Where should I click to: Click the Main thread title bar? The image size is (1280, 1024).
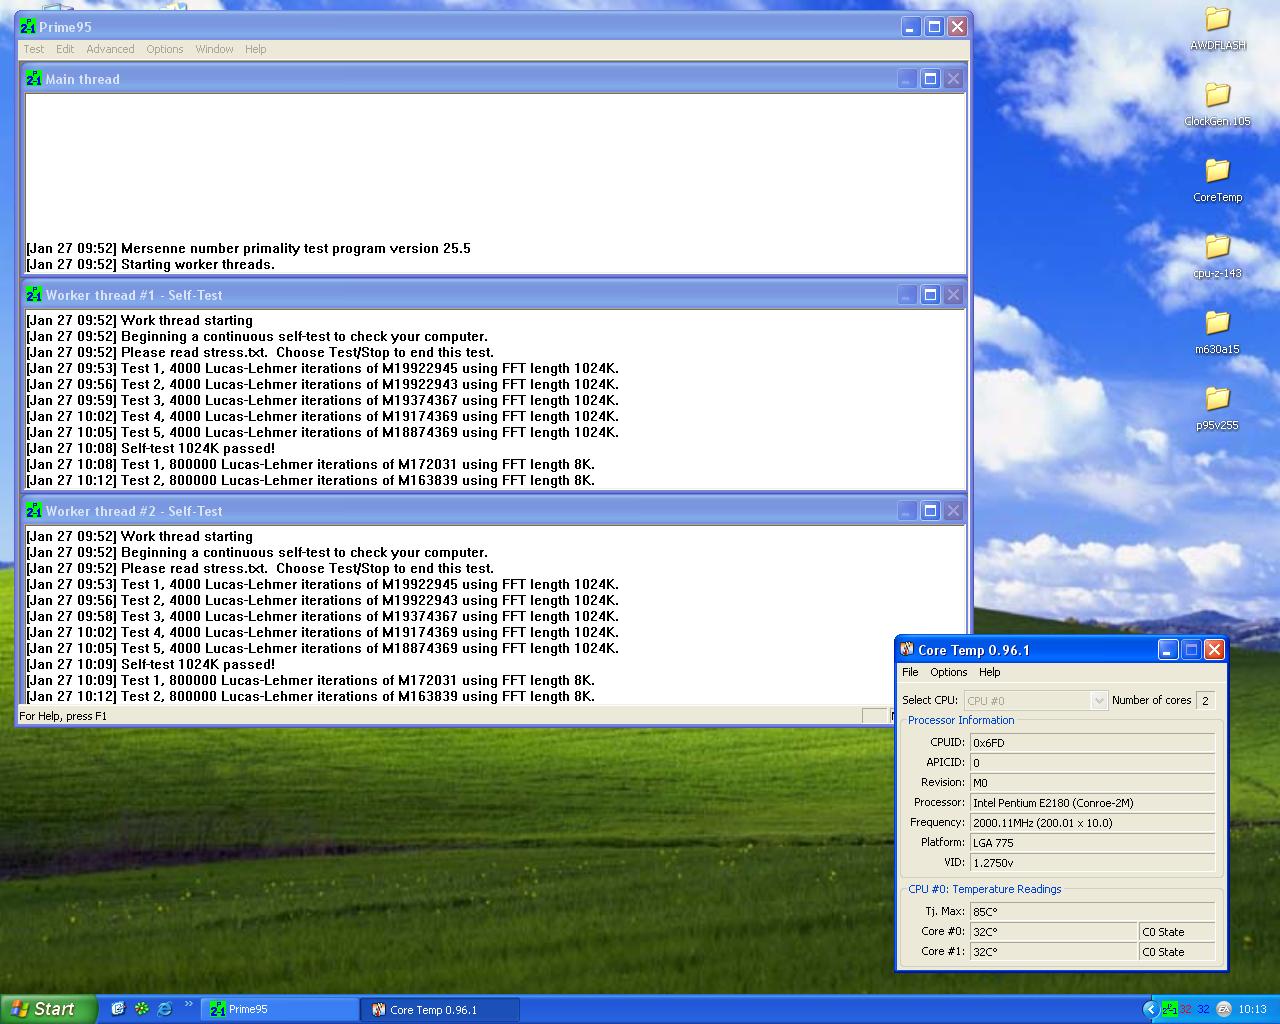494,79
